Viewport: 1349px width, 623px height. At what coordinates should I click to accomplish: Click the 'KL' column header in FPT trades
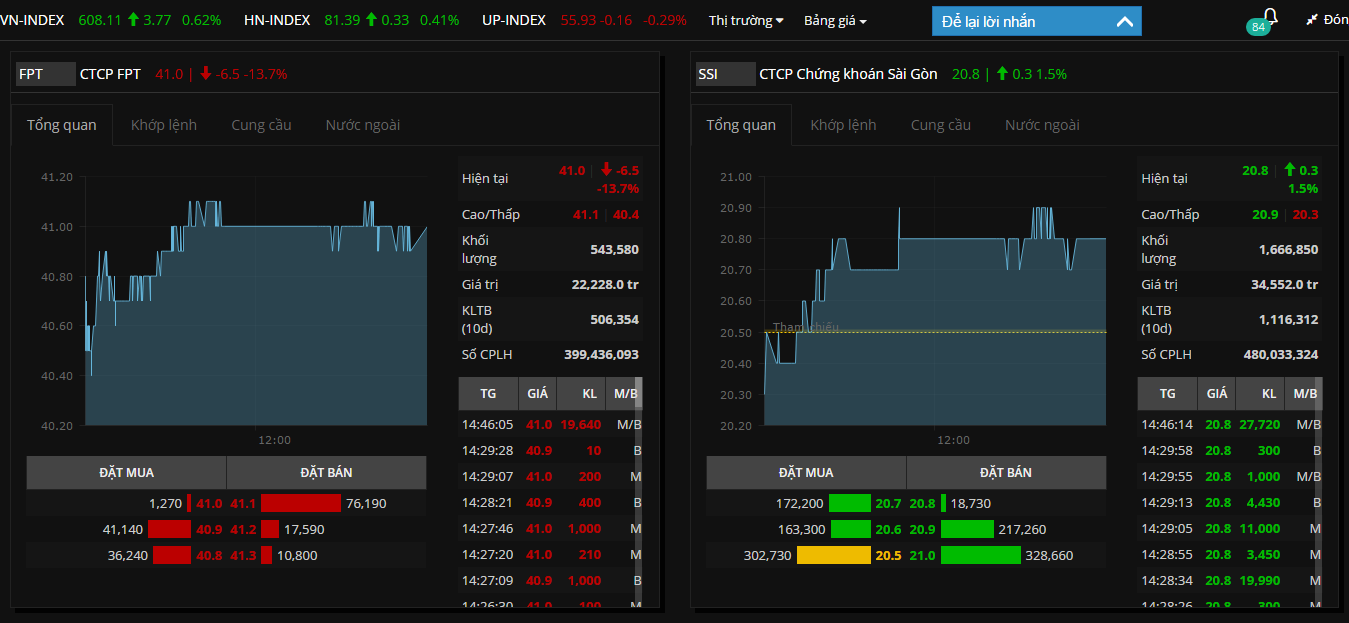(x=583, y=394)
